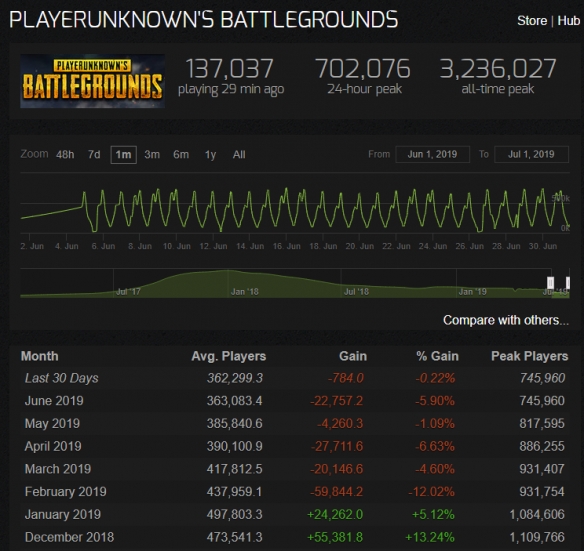Grab the right navigator range handle
Viewport: 584px width, 551px height.
pos(568,282)
